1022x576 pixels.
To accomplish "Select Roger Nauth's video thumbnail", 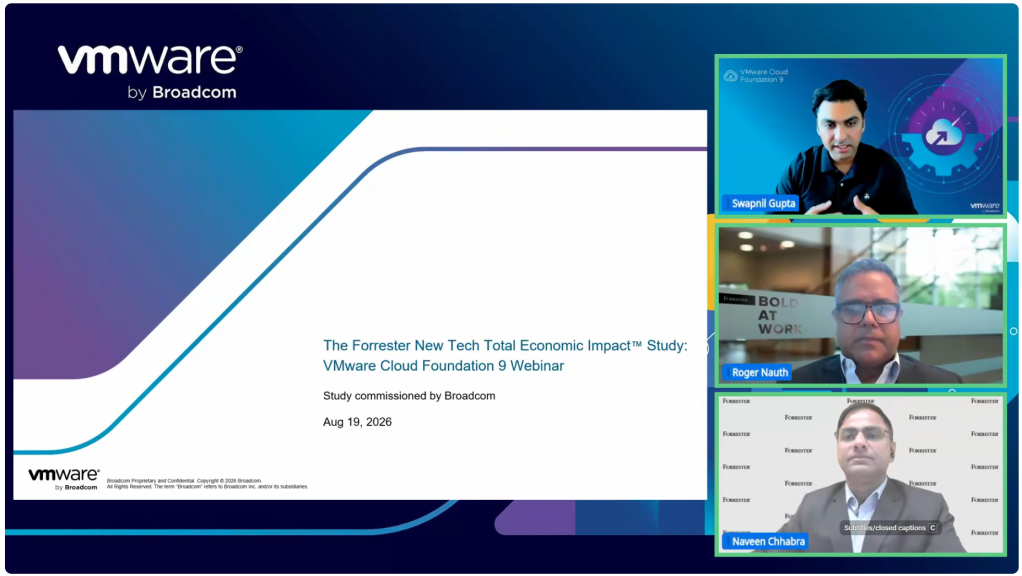I will pos(860,305).
